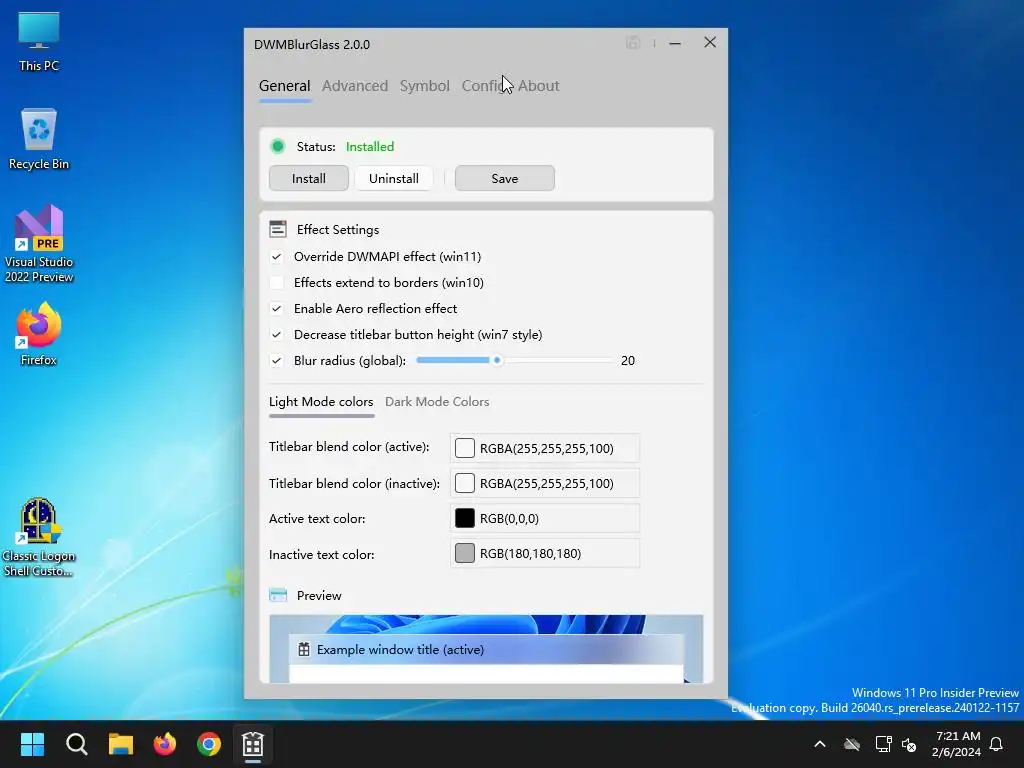Screen dimensions: 1024x768
Task: Click the blur radius slider handle
Action: click(497, 360)
